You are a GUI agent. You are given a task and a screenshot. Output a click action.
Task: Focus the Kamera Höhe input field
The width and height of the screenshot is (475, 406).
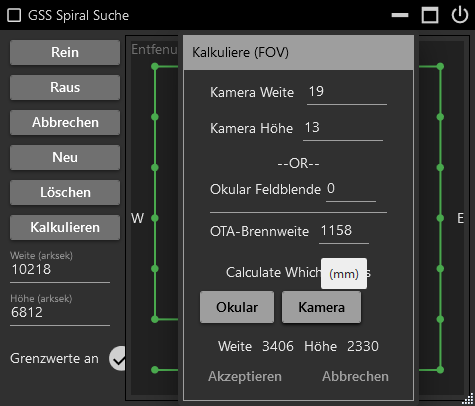343,129
